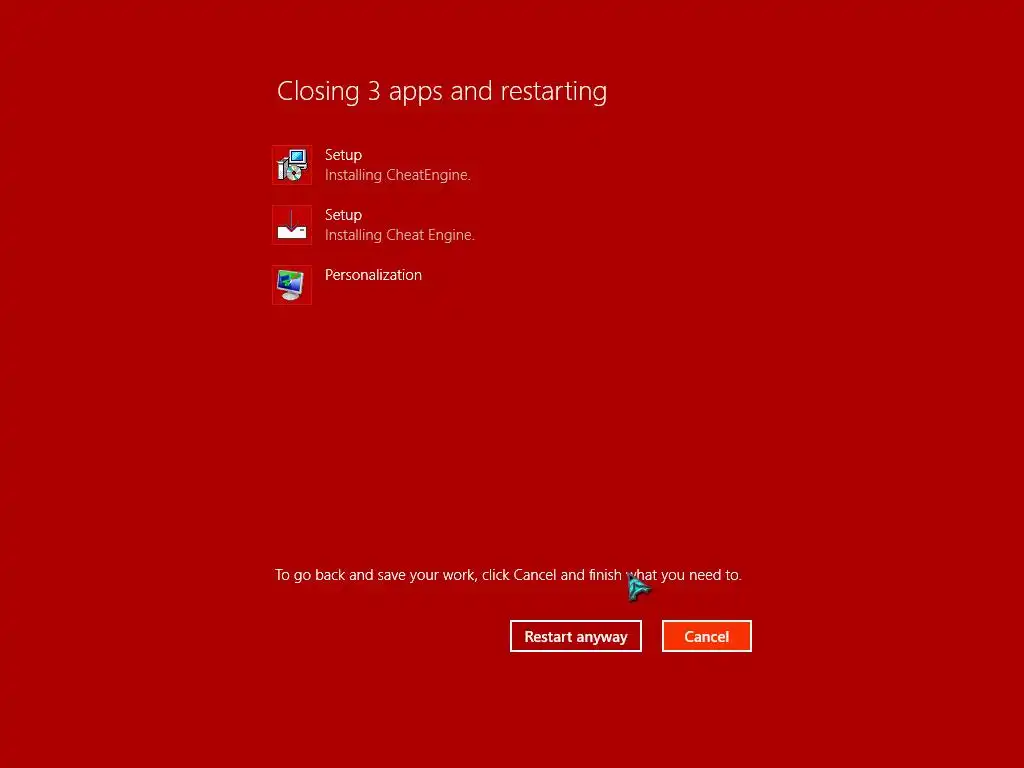Click the 'To go back and save your work' message
The image size is (1024, 768).
(x=508, y=575)
